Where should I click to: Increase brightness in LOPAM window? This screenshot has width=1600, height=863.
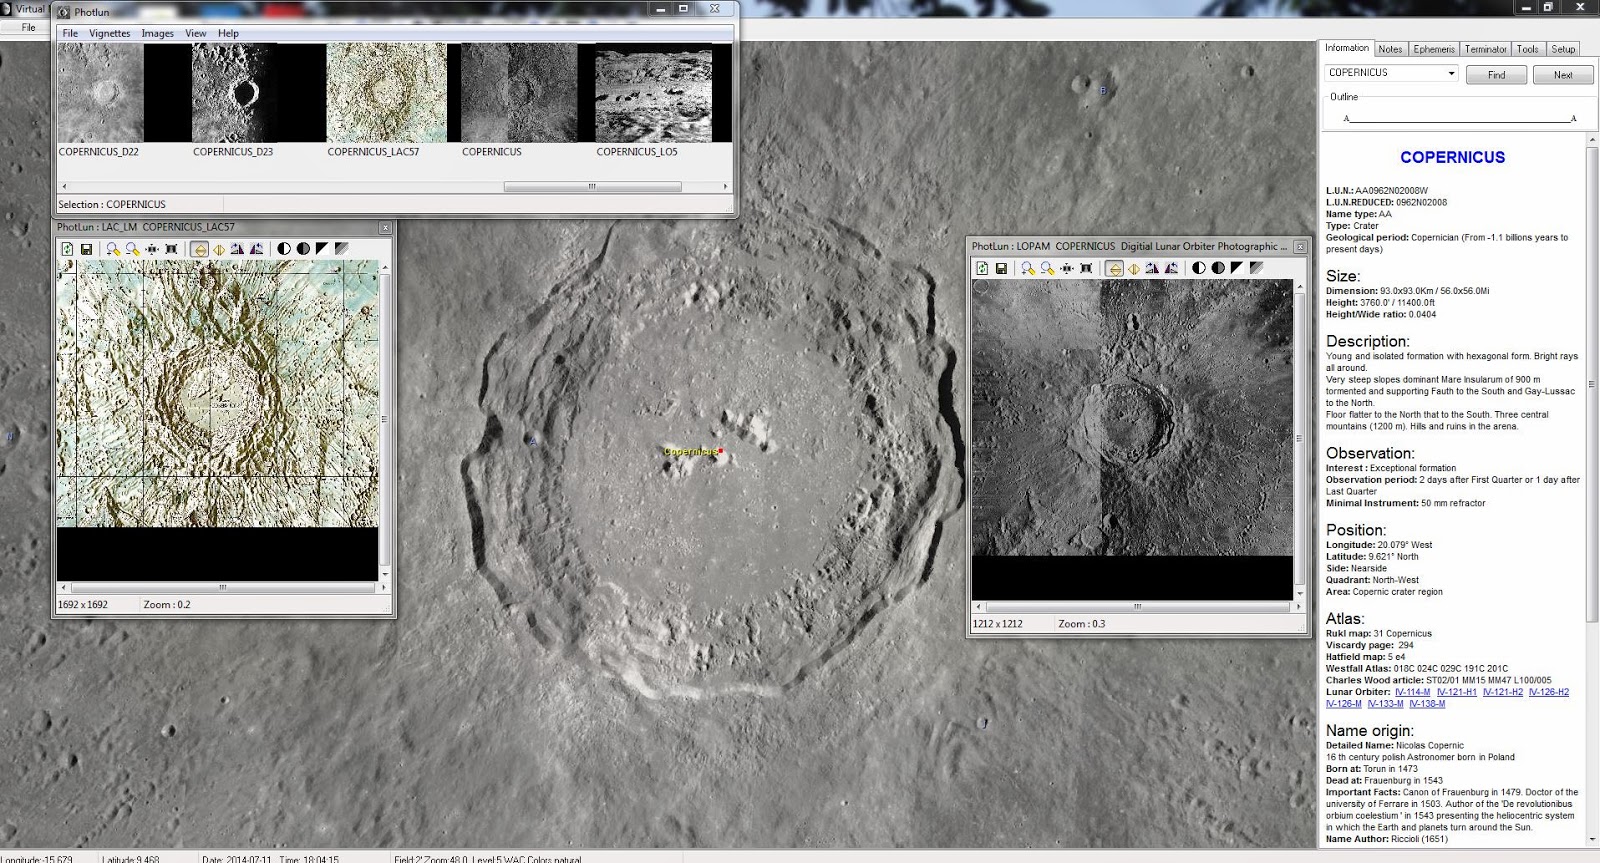pyautogui.click(x=1237, y=268)
